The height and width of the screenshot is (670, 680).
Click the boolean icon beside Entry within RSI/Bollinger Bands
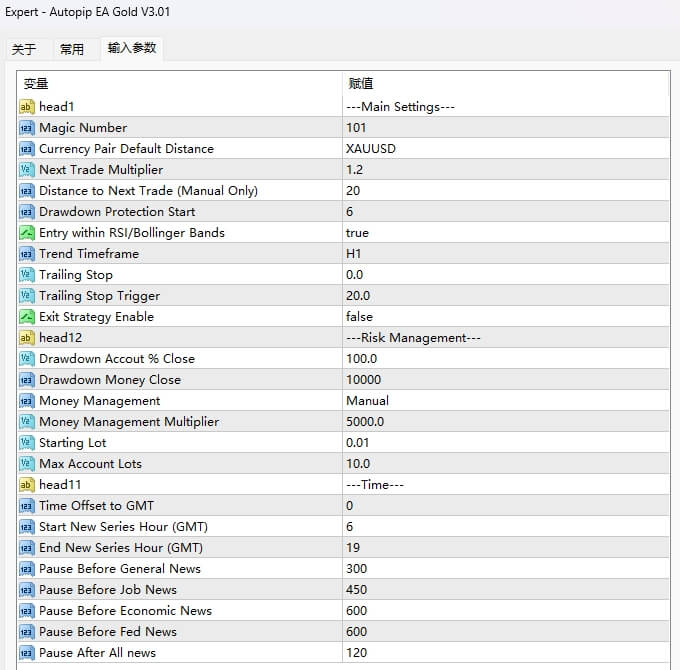27,233
